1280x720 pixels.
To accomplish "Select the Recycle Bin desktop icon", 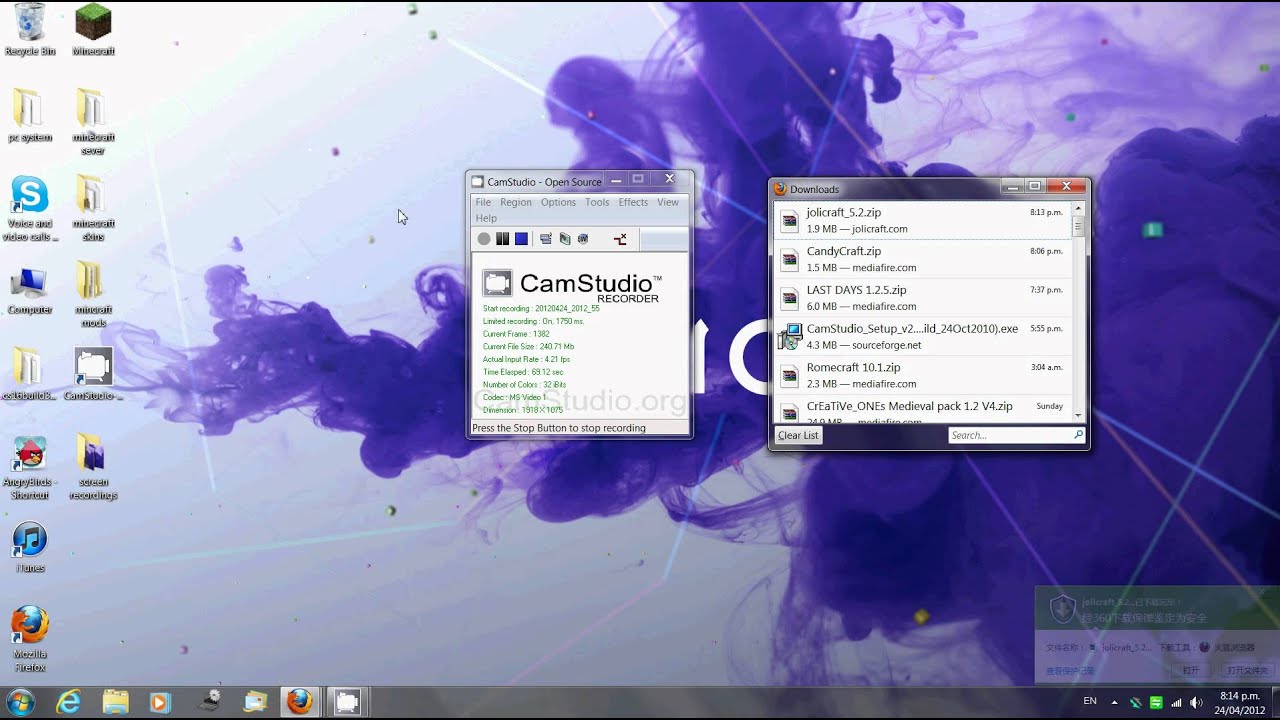I will coord(30,30).
